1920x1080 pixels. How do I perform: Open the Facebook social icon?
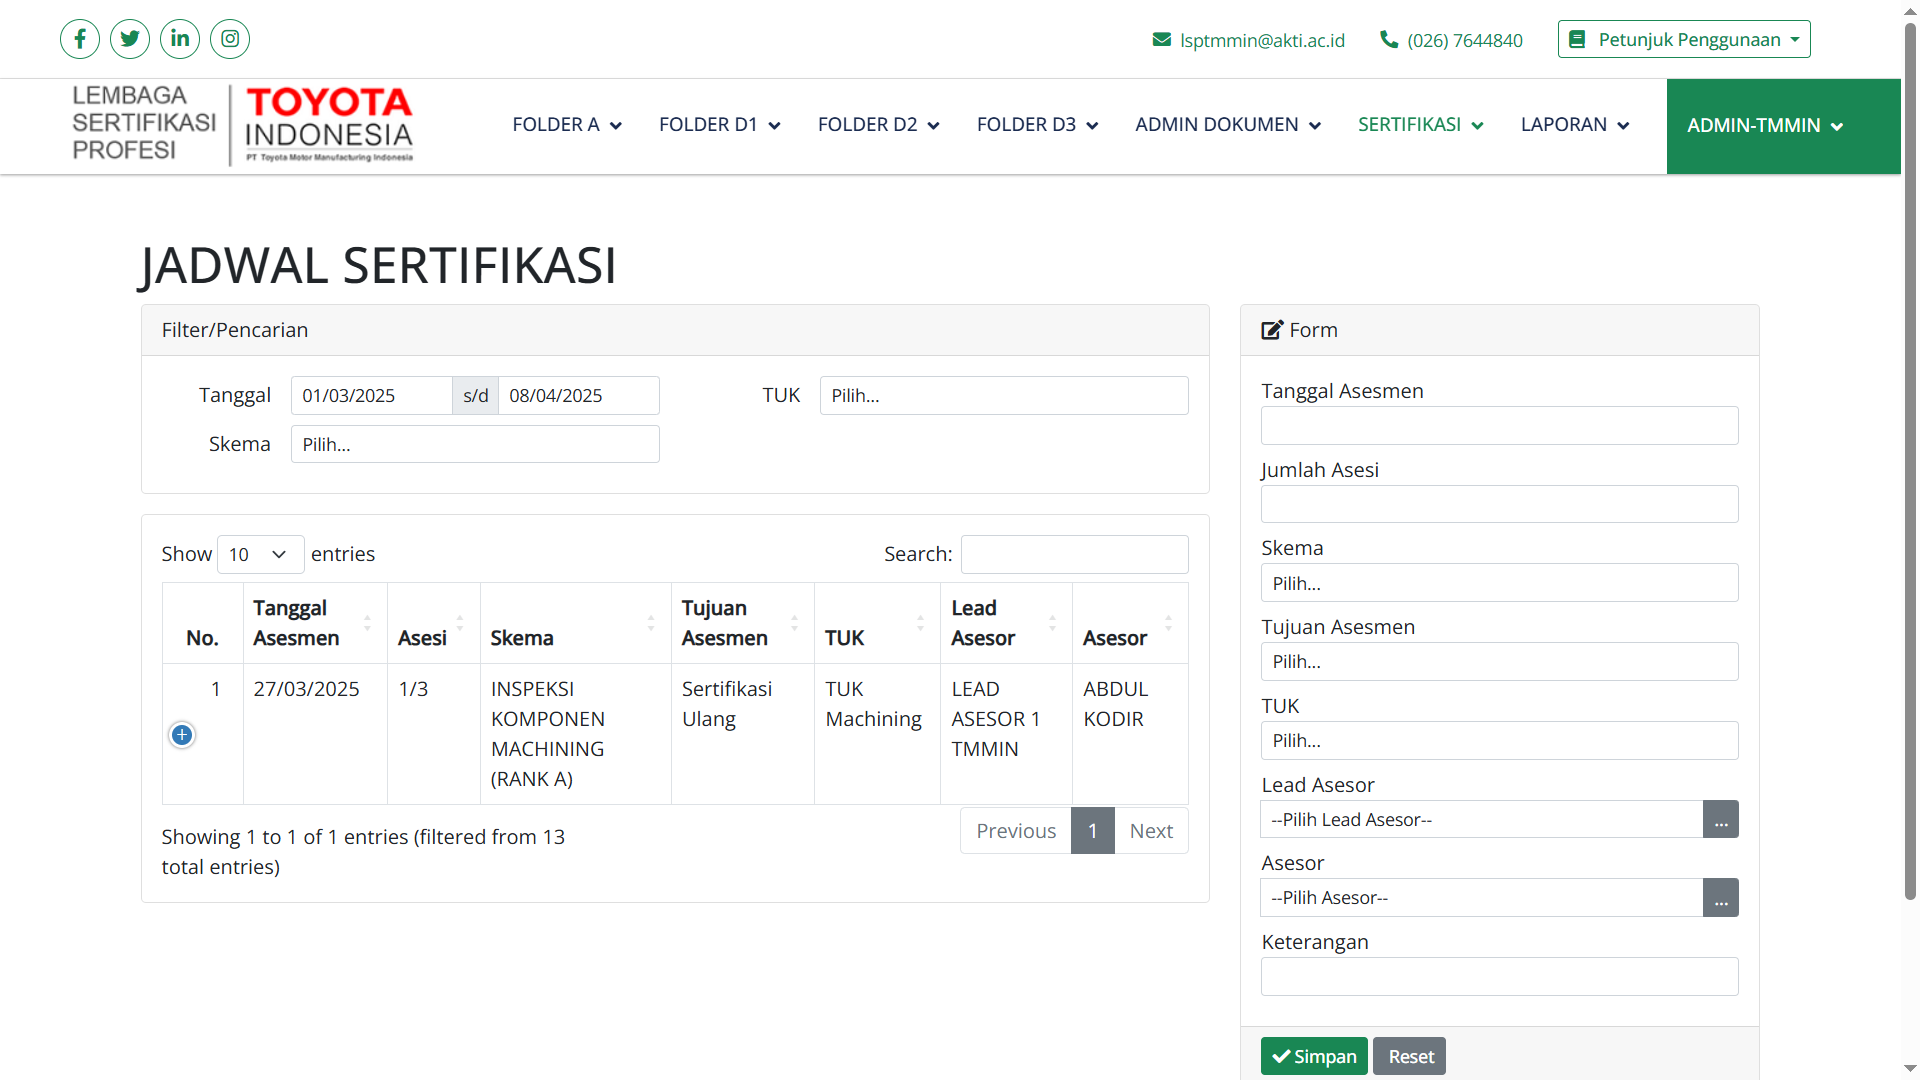pyautogui.click(x=80, y=39)
